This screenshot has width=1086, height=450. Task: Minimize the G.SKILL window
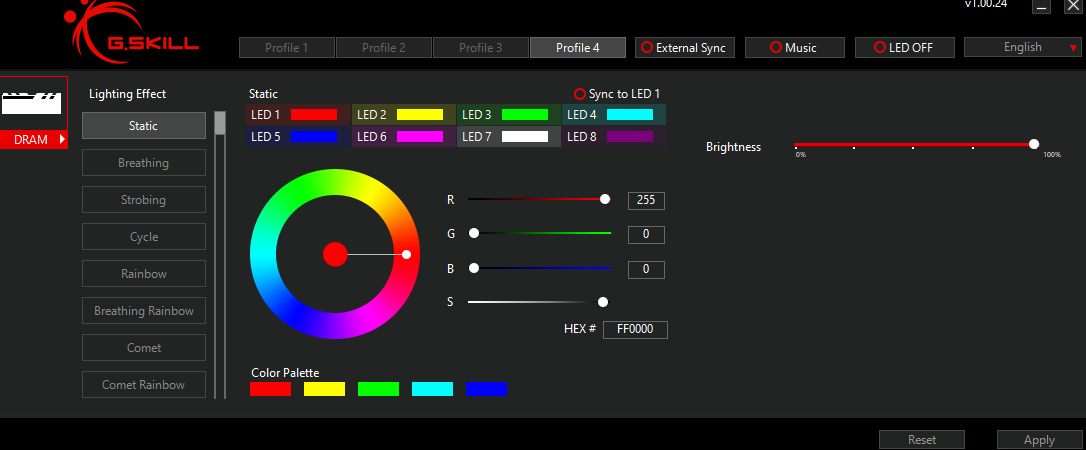(x=1041, y=6)
